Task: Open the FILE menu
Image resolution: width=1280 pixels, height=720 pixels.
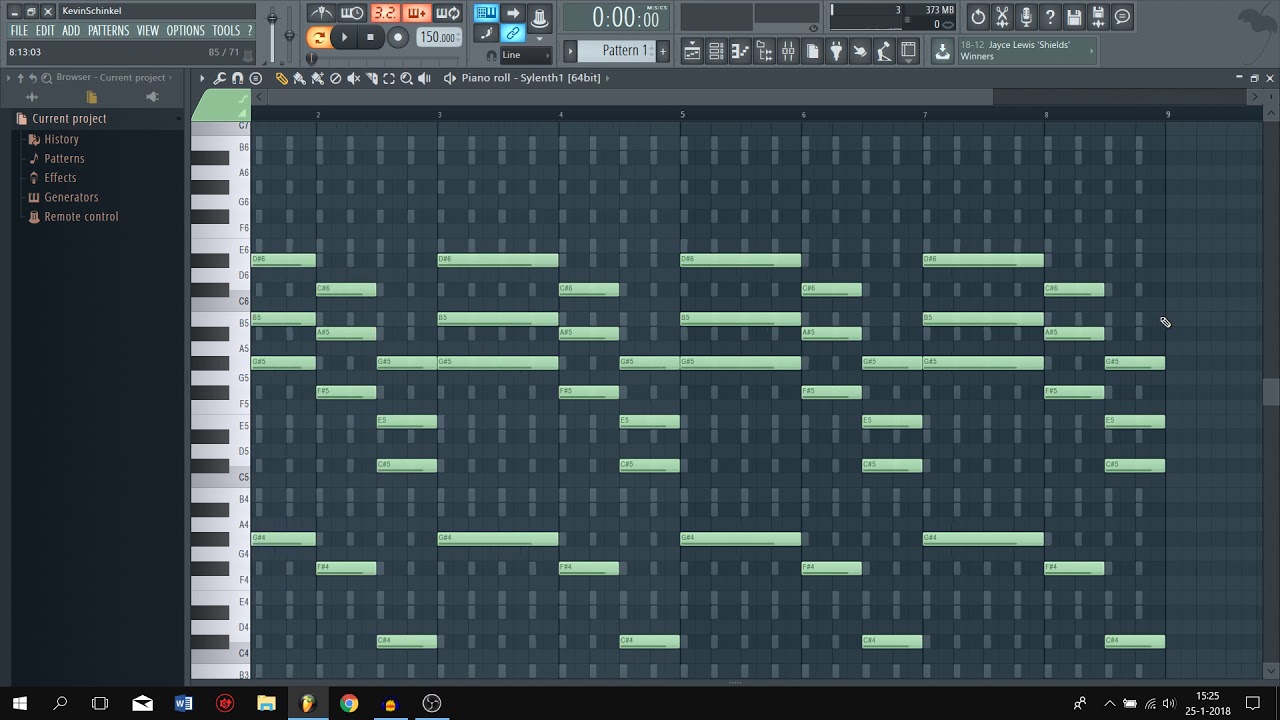Action: 19,31
